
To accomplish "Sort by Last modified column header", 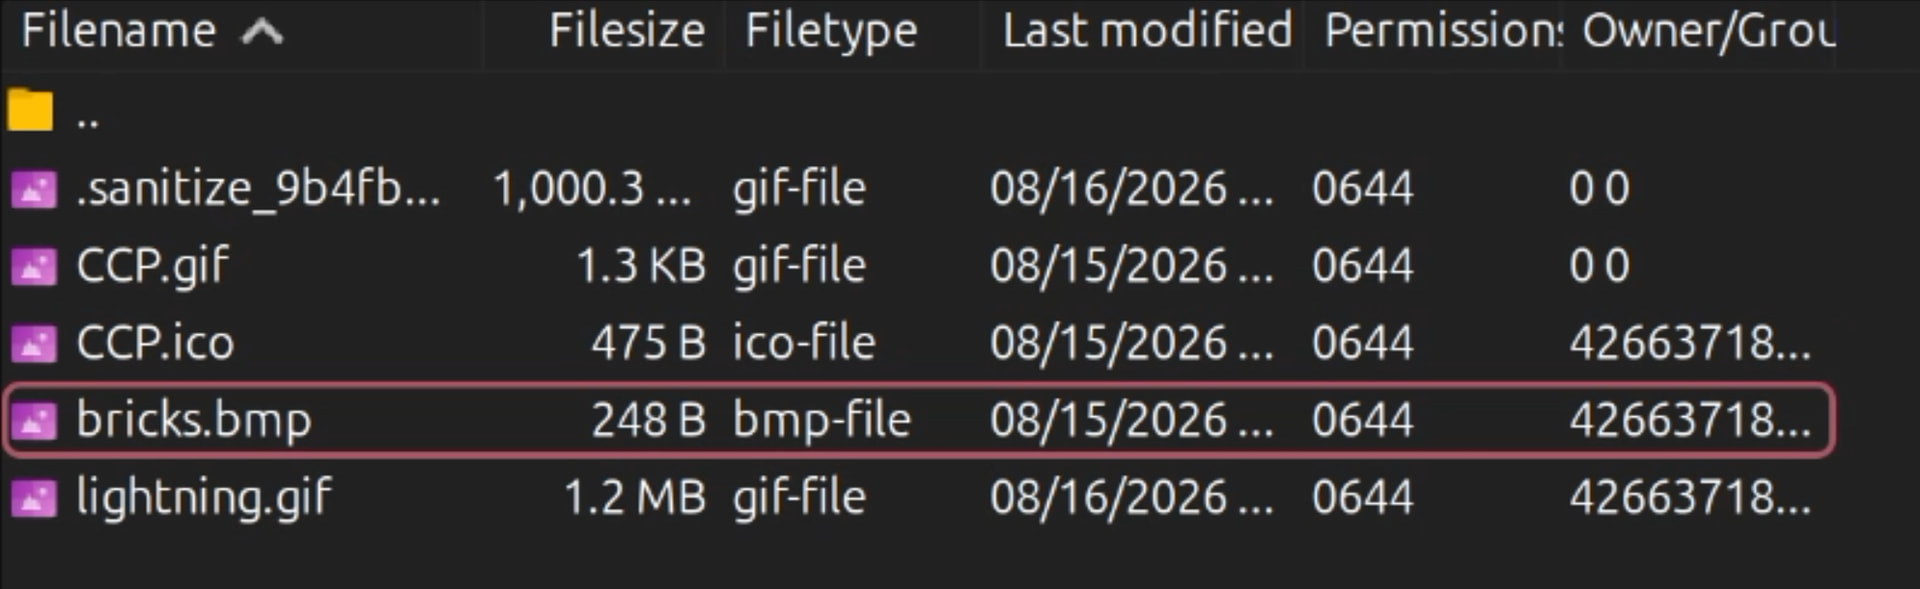I will point(1147,31).
